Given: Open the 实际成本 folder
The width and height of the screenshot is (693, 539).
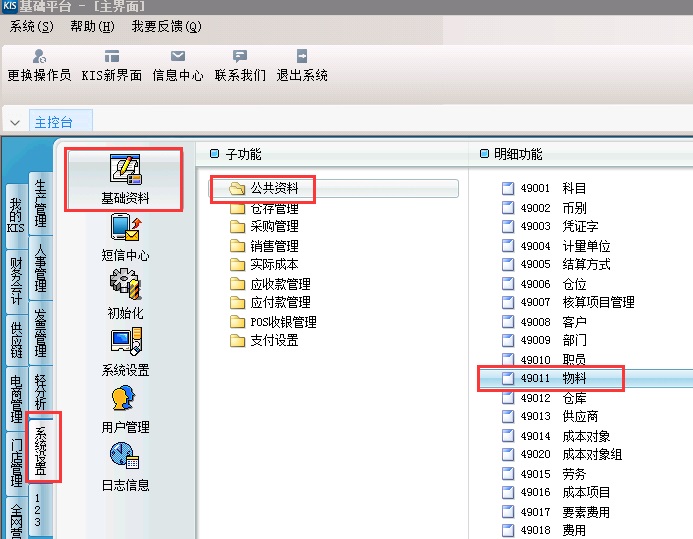Looking at the screenshot, I should coord(264,265).
